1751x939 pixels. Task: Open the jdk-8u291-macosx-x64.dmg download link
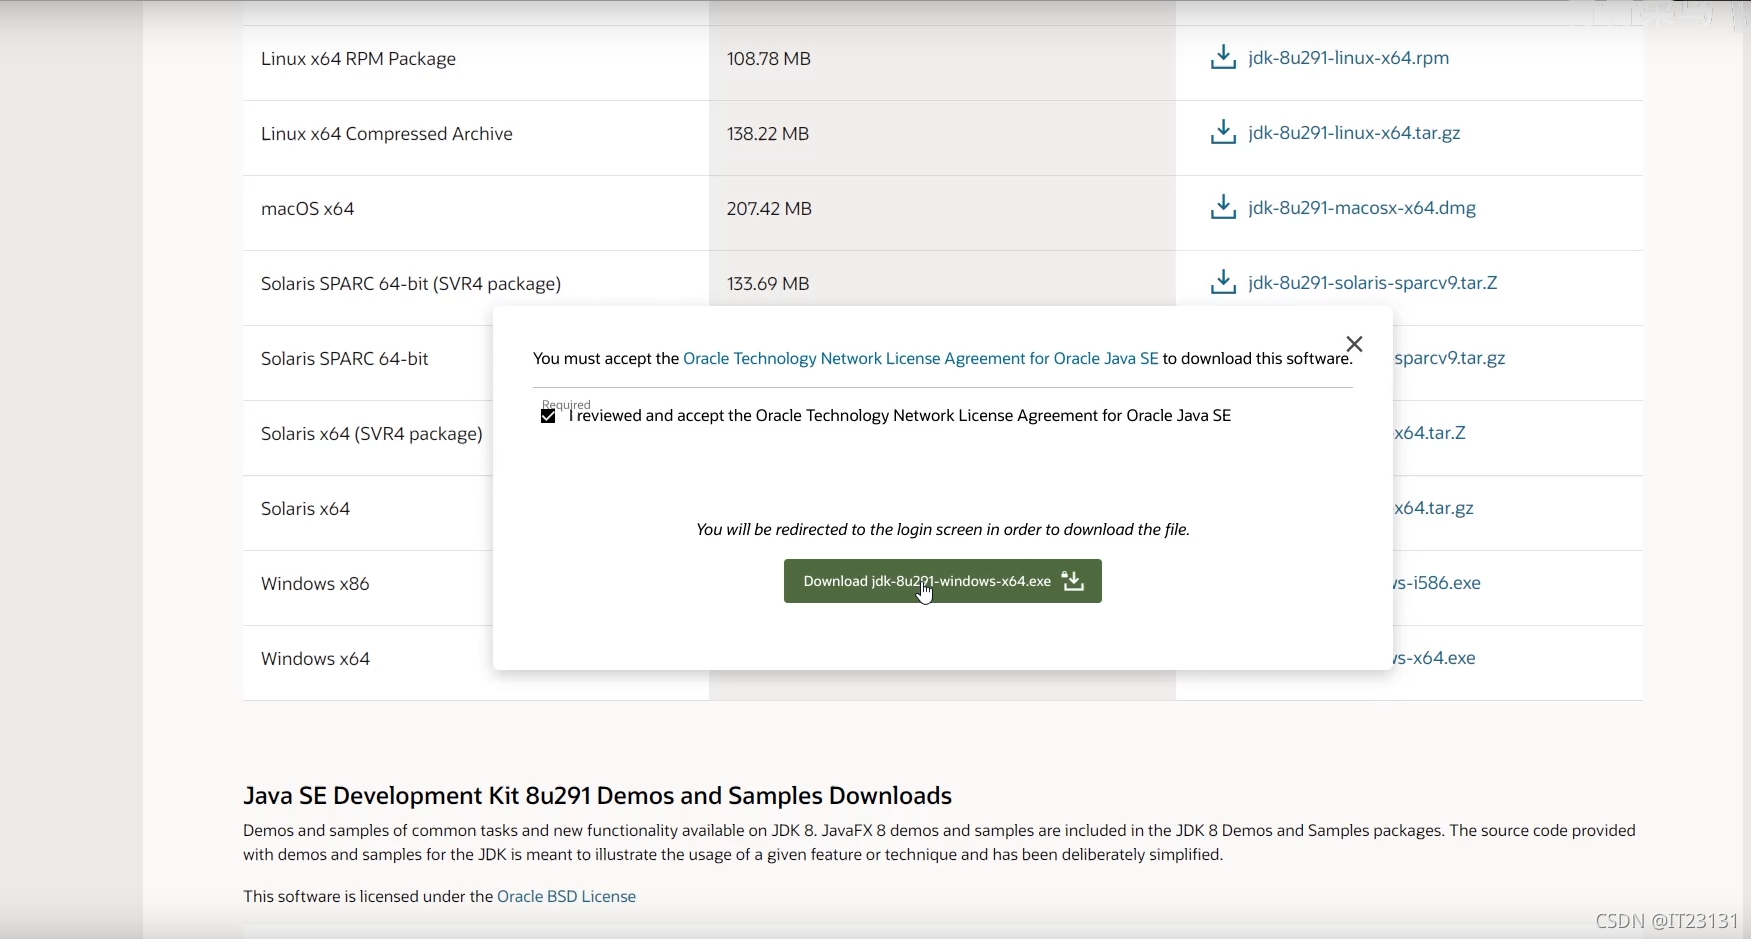(x=1362, y=208)
